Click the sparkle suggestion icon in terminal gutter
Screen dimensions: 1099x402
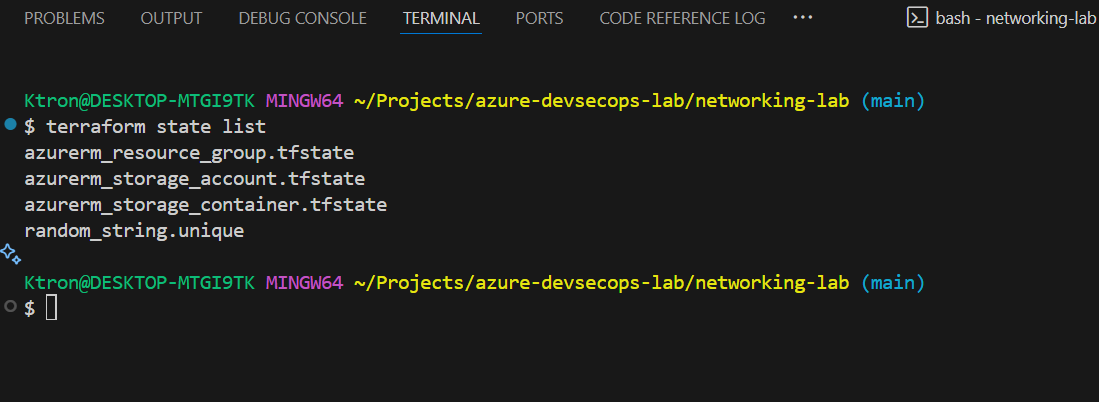pyautogui.click(x=9, y=253)
